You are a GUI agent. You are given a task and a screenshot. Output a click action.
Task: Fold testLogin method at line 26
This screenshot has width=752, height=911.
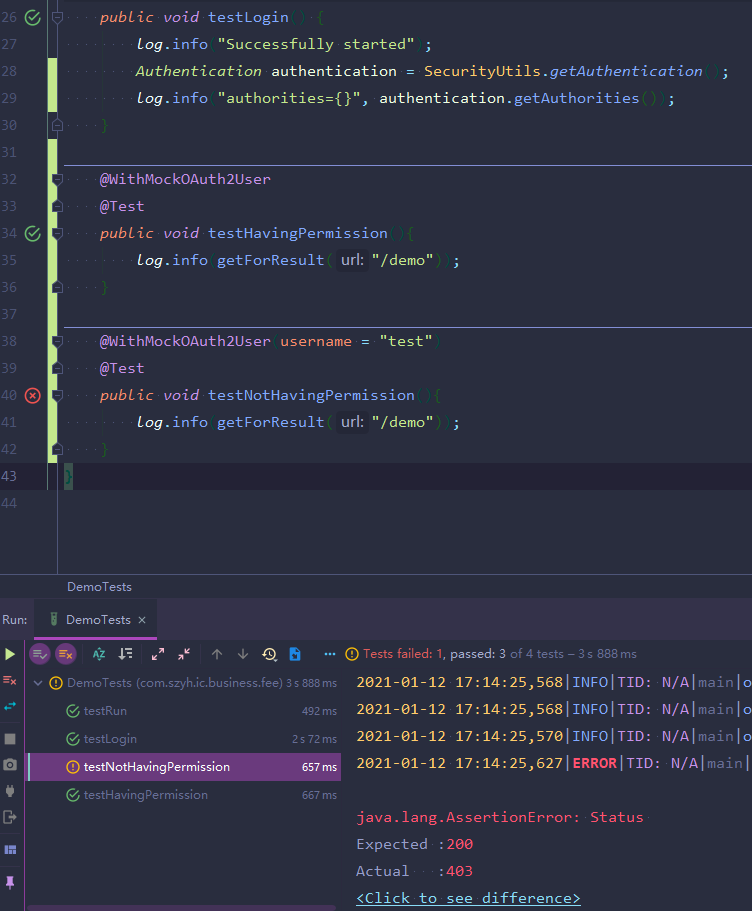point(57,17)
